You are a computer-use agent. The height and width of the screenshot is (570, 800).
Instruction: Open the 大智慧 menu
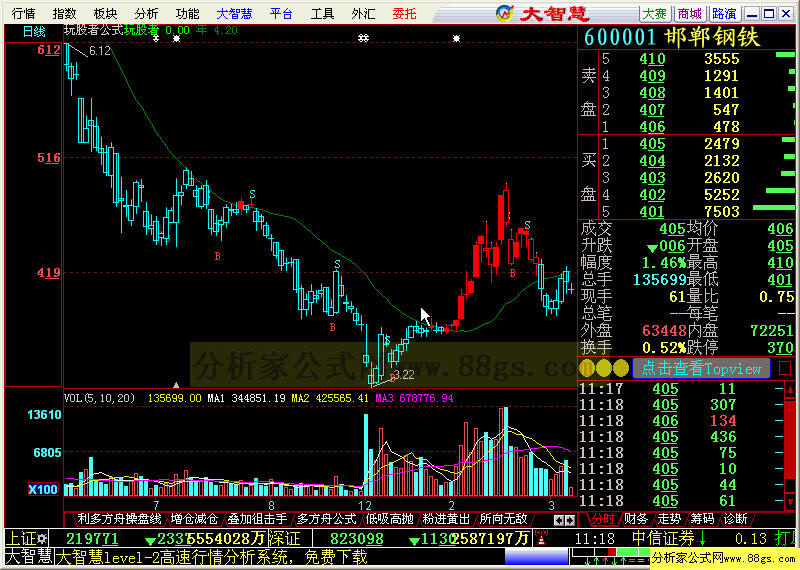click(x=234, y=13)
